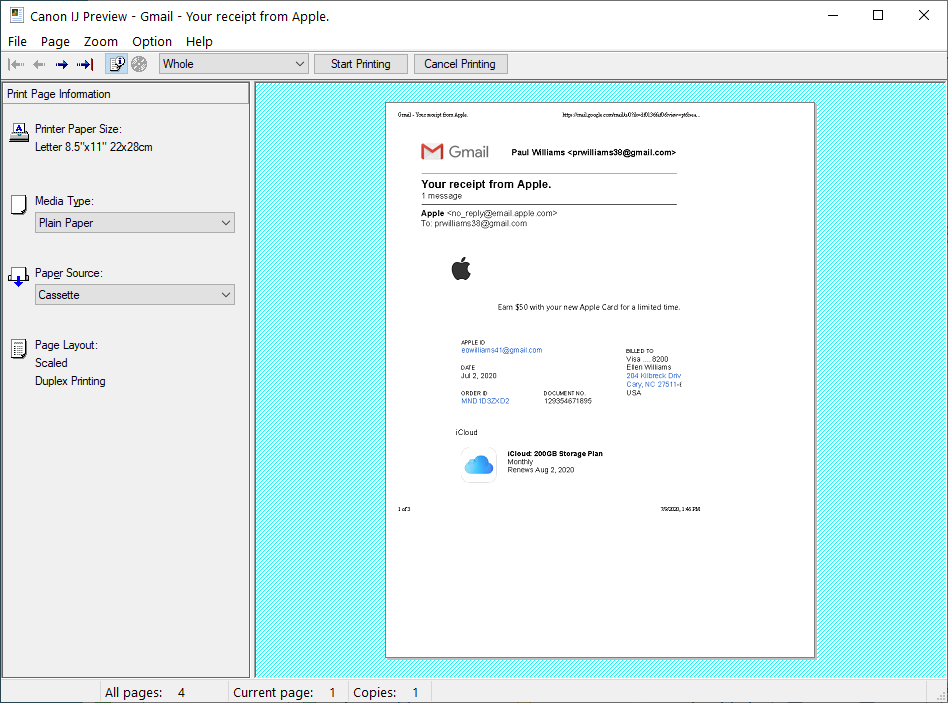Image resolution: width=948 pixels, height=703 pixels.
Task: Close the Canon IJ Preview window
Action: pos(924,16)
